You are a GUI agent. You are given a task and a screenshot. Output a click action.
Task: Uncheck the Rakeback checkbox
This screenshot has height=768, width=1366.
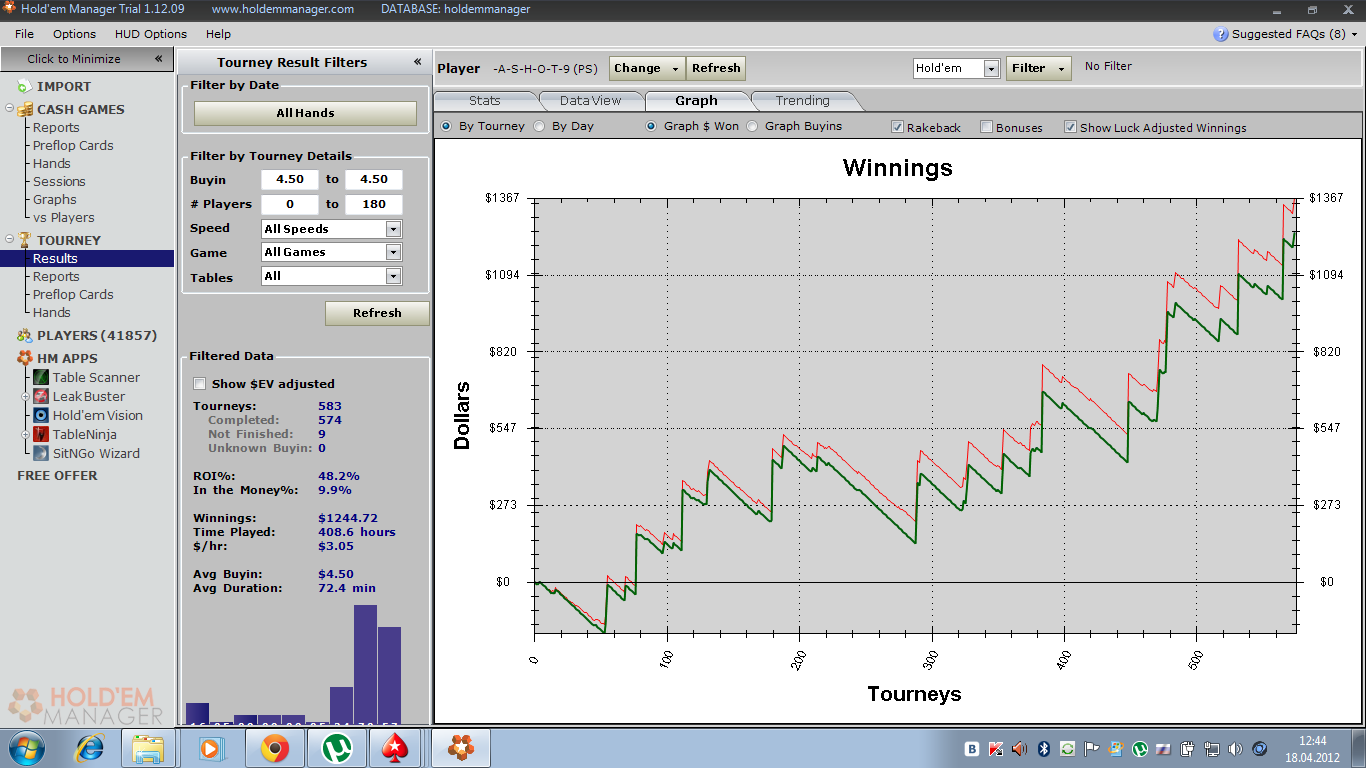point(897,127)
